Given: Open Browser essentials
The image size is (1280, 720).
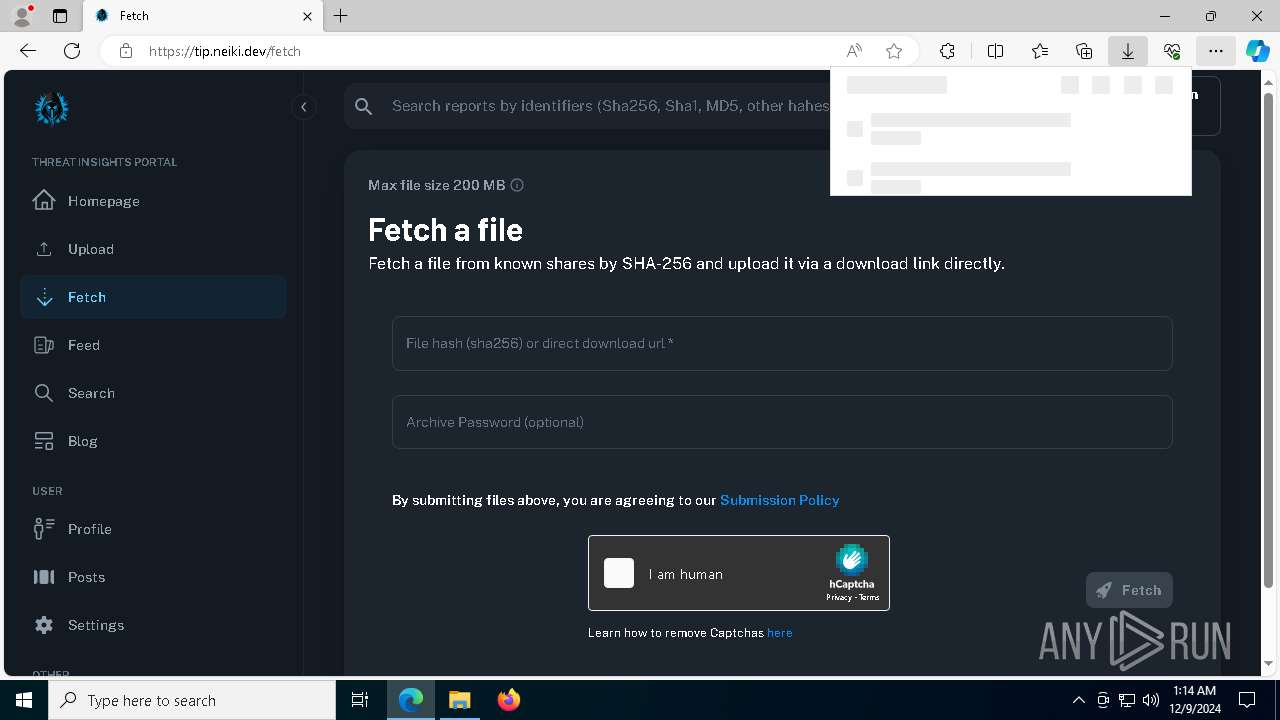Looking at the screenshot, I should (1172, 51).
